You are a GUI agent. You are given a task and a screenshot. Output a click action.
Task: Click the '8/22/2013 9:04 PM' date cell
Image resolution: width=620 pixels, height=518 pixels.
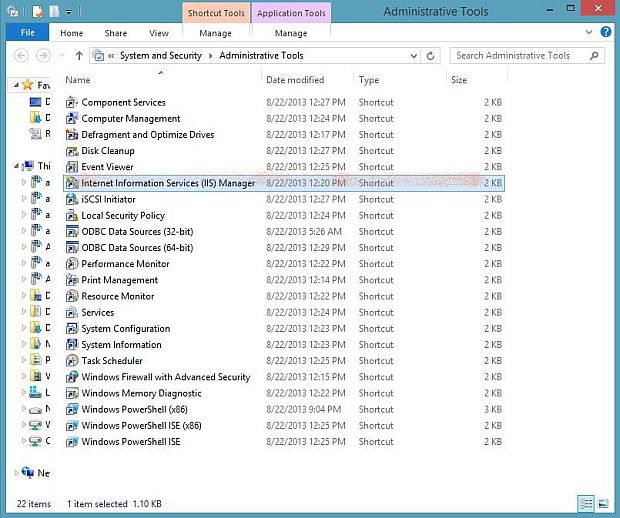(304, 409)
